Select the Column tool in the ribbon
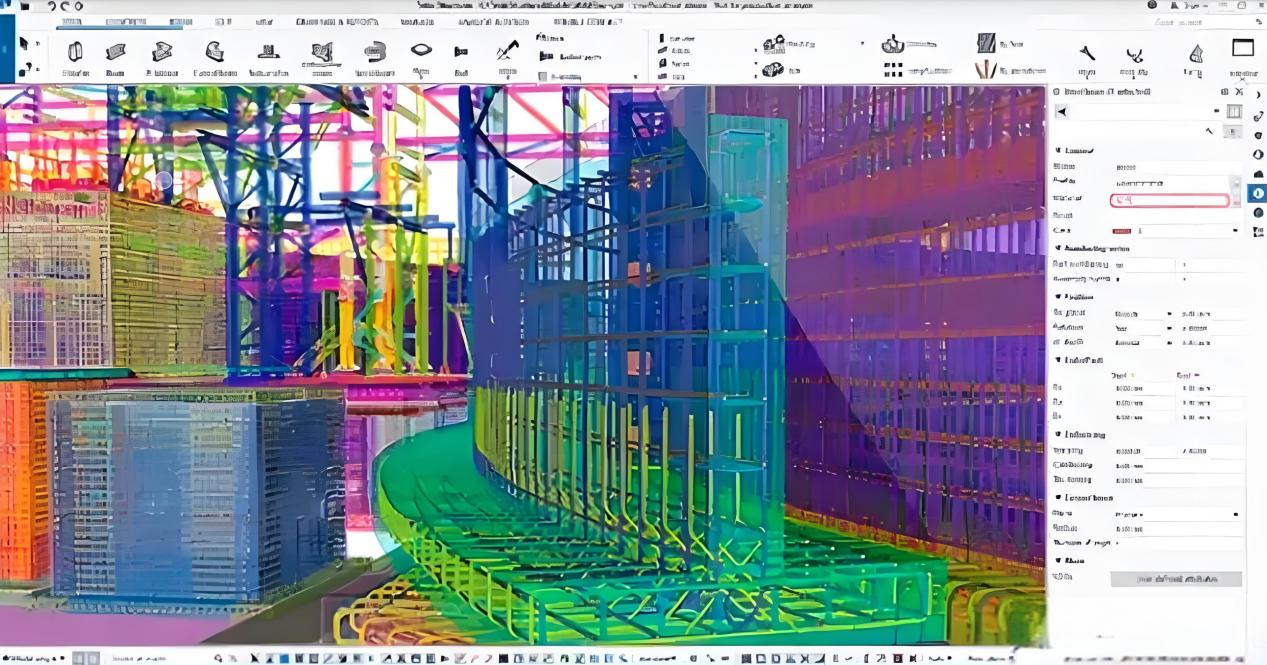 tap(75, 53)
